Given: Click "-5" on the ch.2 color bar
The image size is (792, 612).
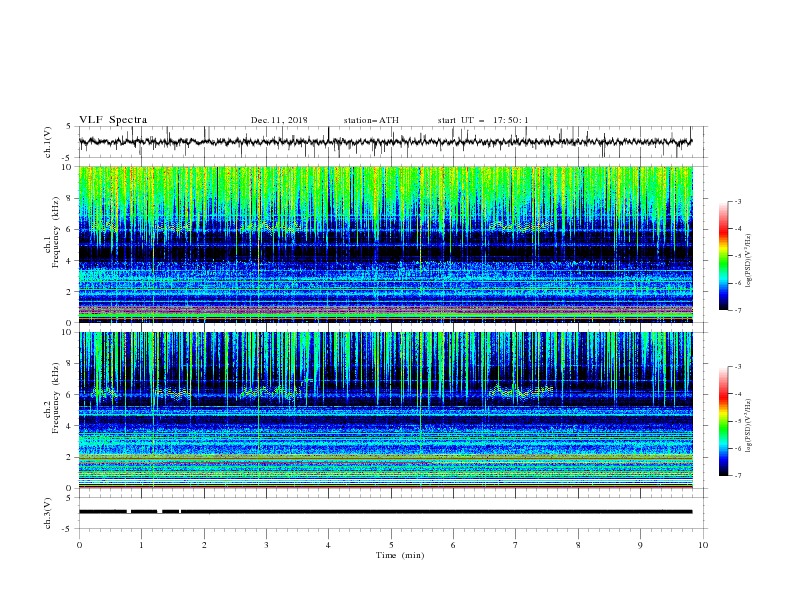Looking at the screenshot, I should coord(737,421).
